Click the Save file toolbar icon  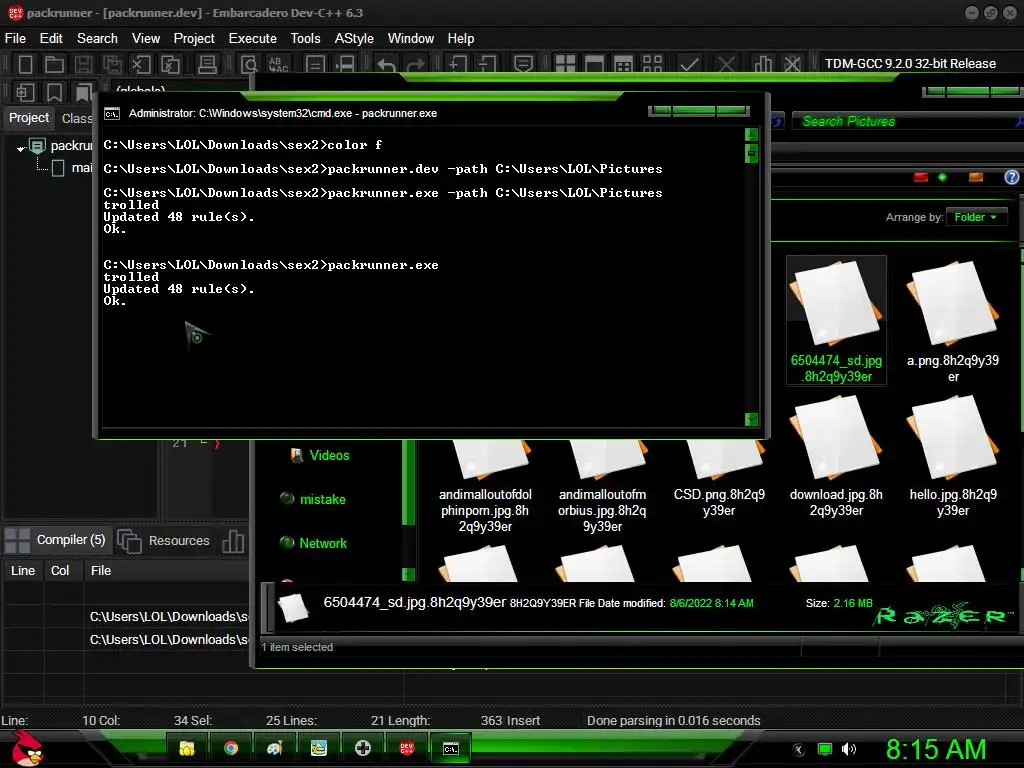(83, 64)
